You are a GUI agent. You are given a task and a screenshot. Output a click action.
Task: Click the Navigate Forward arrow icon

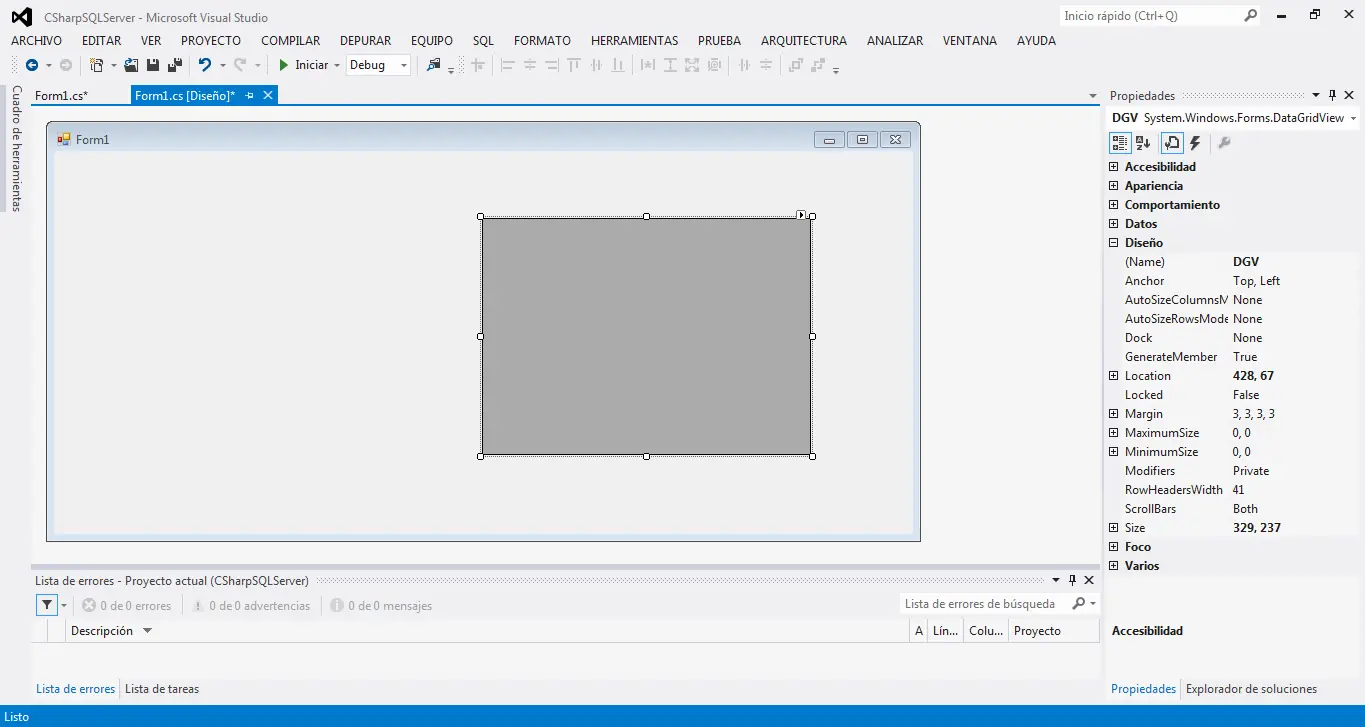click(65, 65)
